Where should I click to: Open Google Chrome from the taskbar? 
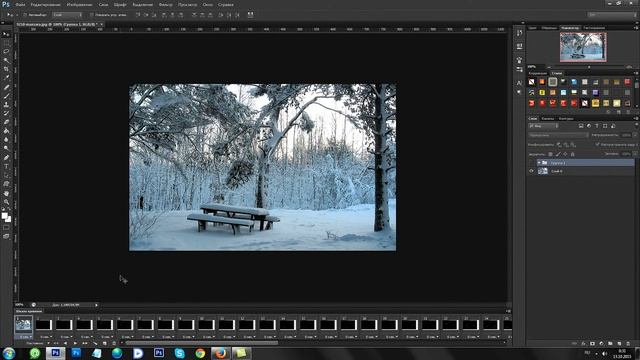coord(200,353)
